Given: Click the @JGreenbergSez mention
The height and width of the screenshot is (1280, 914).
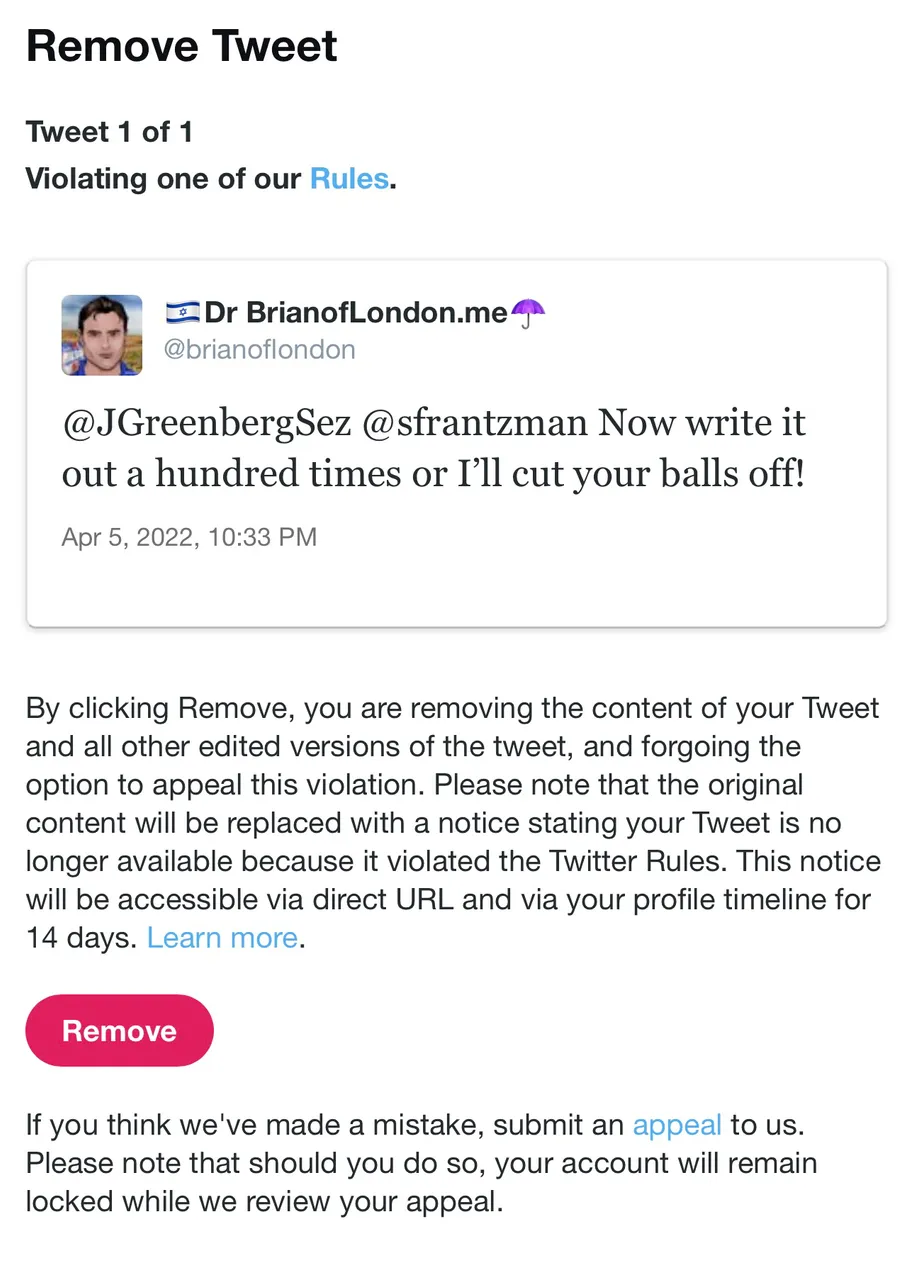Looking at the screenshot, I should pyautogui.click(x=207, y=424).
